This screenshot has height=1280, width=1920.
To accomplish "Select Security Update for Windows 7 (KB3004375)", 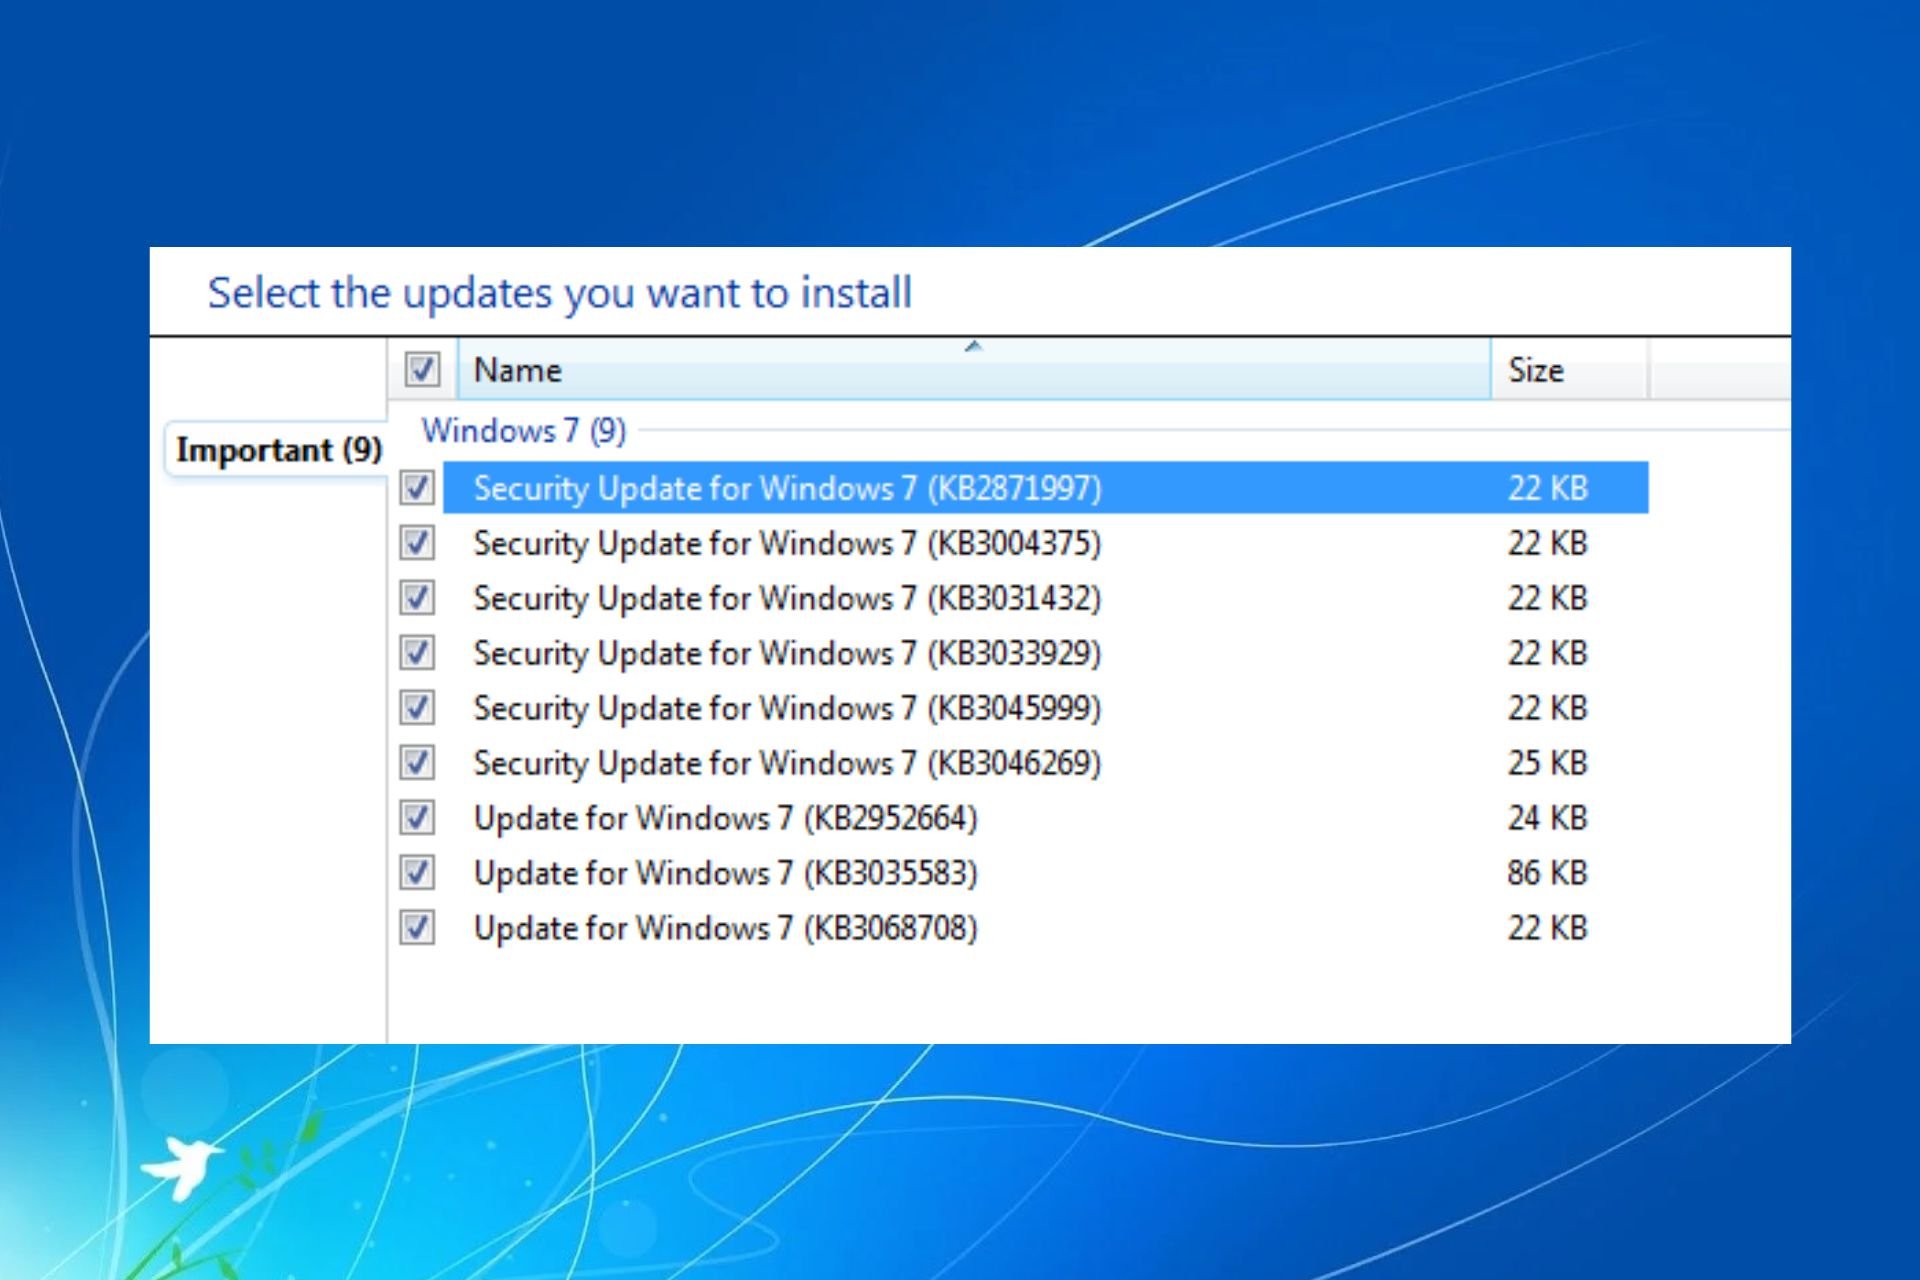I will [787, 543].
